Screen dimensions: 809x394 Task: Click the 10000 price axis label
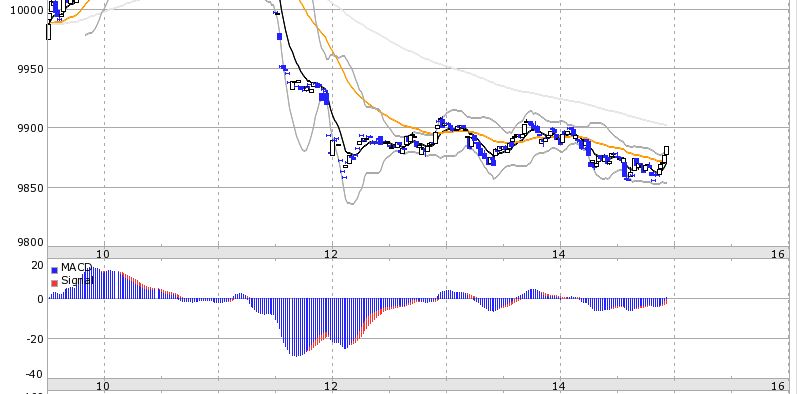point(27,10)
